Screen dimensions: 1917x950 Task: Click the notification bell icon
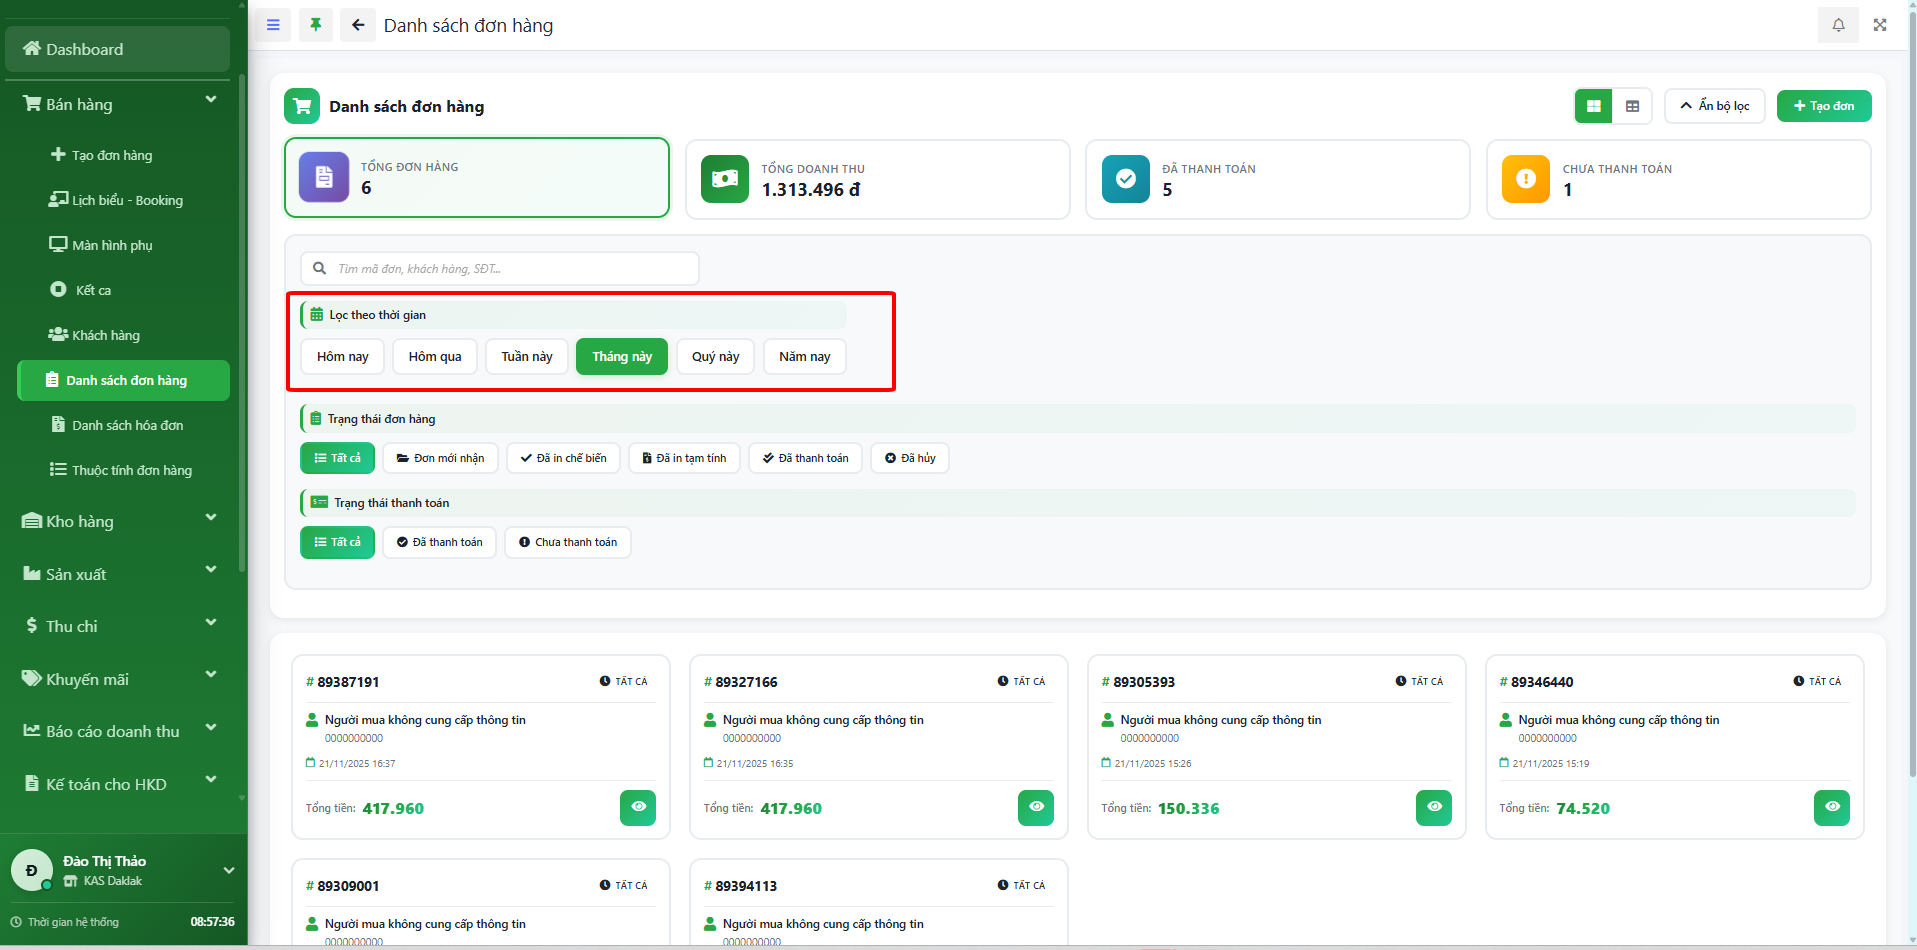(x=1838, y=25)
